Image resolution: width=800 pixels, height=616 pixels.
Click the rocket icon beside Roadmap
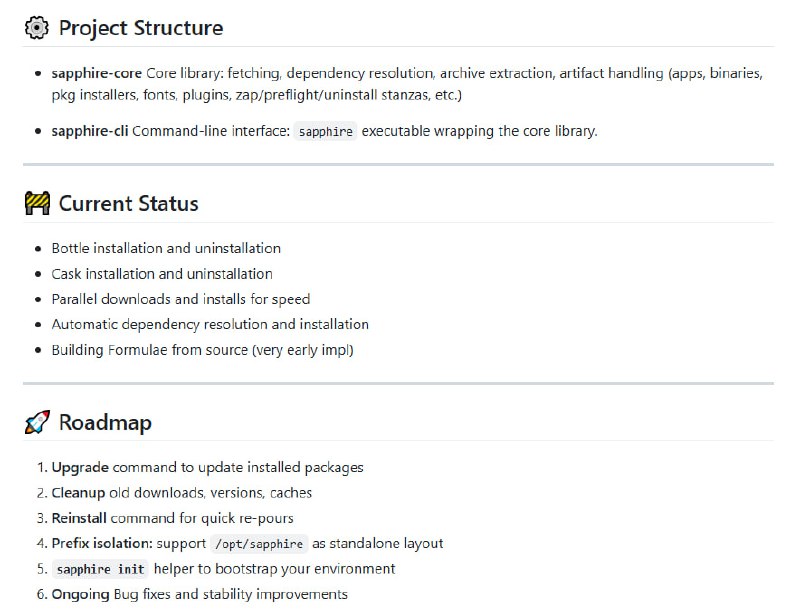tap(36, 423)
